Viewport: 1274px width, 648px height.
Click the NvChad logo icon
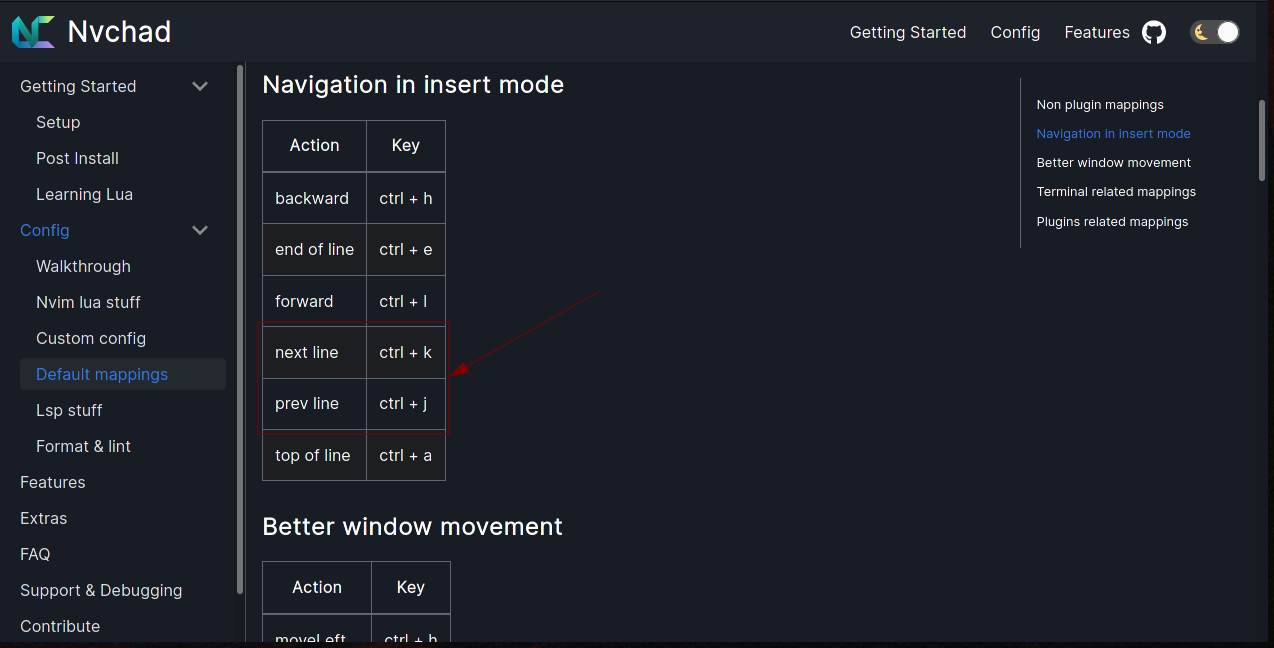(x=33, y=31)
